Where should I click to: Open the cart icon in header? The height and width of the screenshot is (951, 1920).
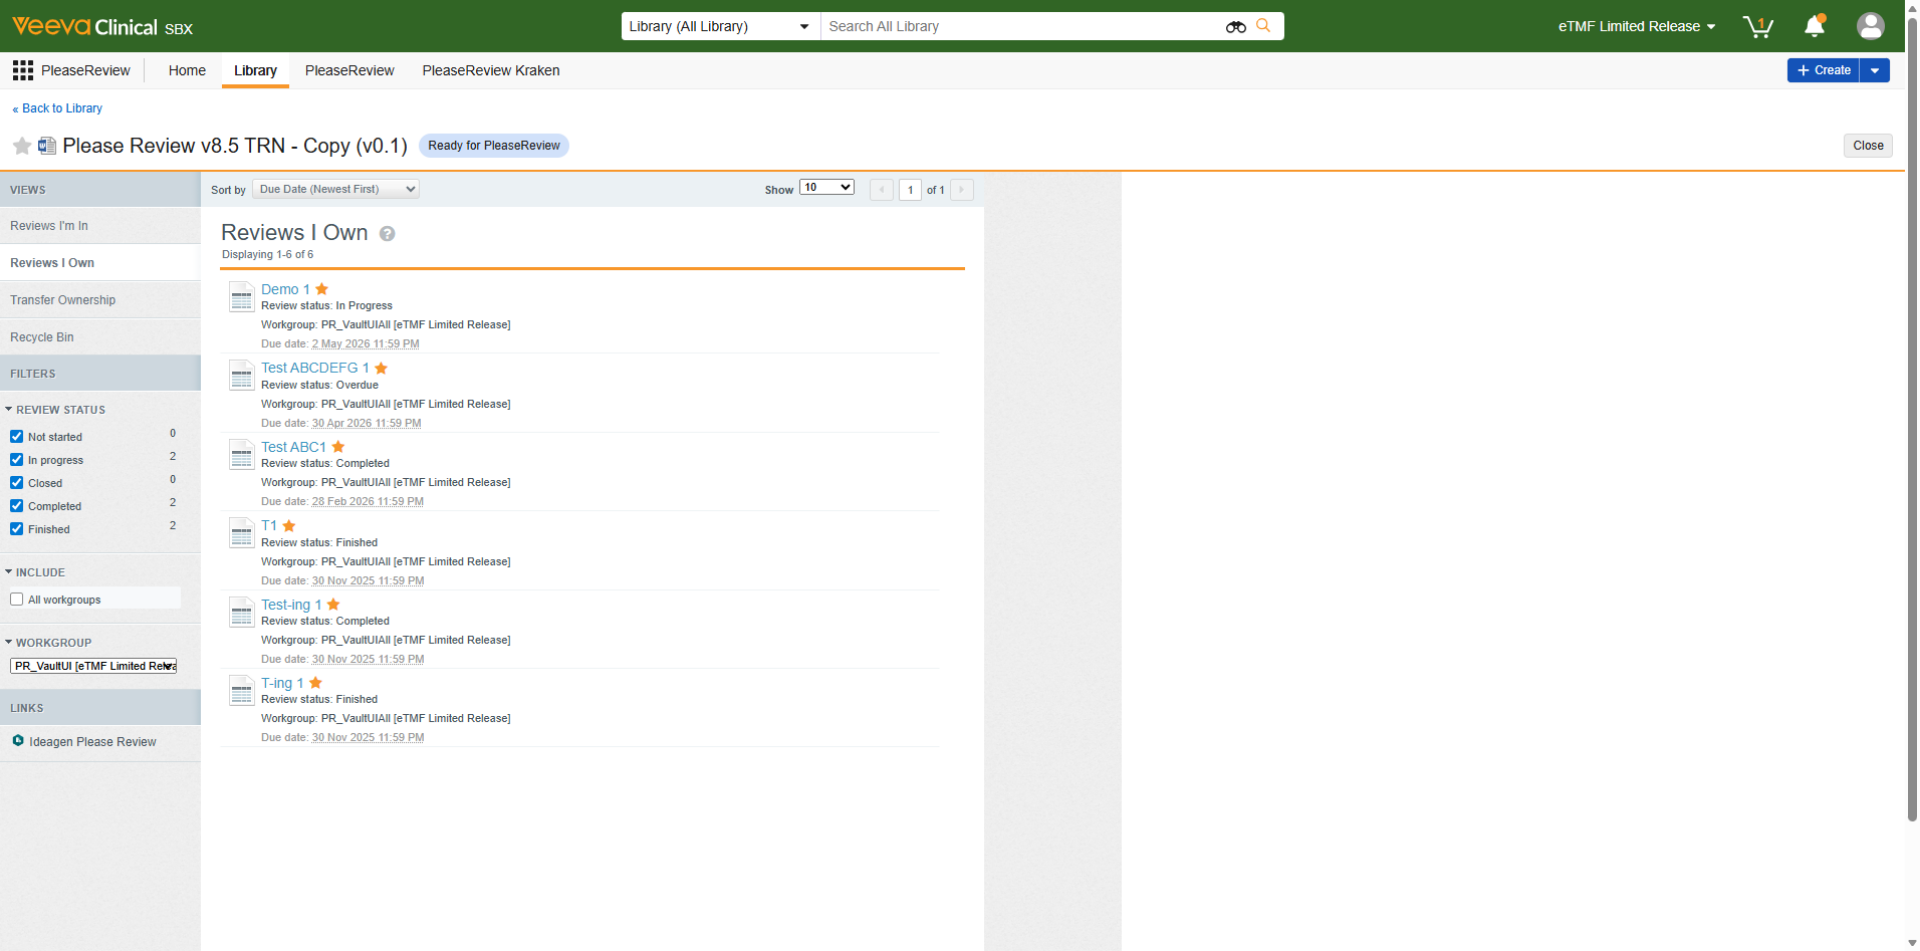coord(1758,26)
